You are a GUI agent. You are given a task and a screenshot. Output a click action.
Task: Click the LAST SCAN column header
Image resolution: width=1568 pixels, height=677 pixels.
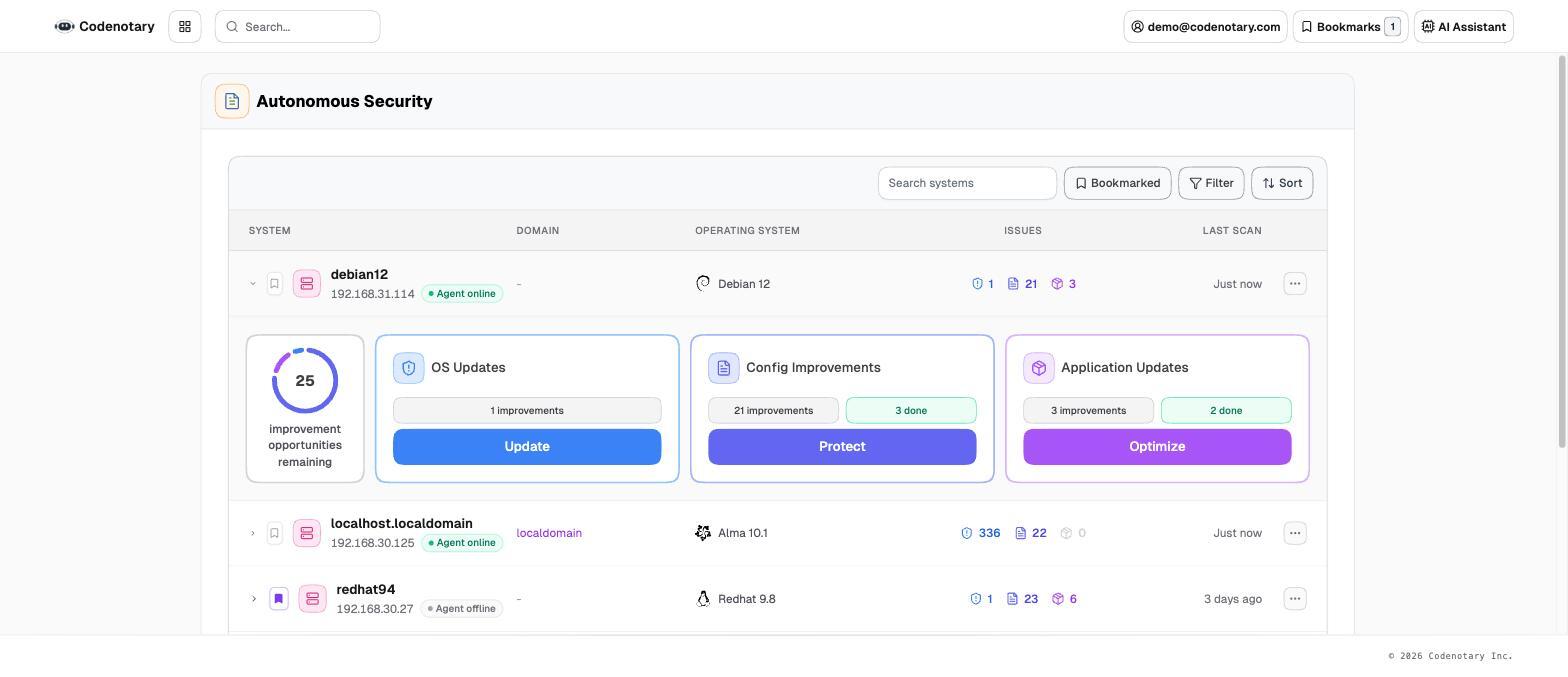(1232, 231)
